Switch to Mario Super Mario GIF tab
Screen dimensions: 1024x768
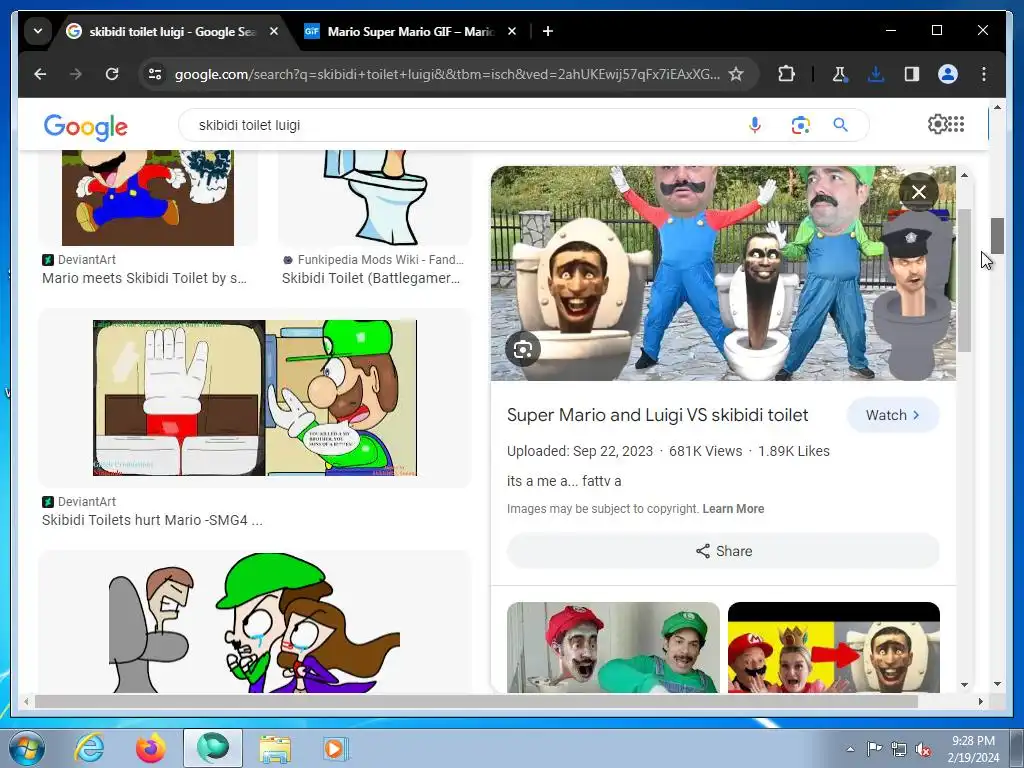tap(410, 31)
